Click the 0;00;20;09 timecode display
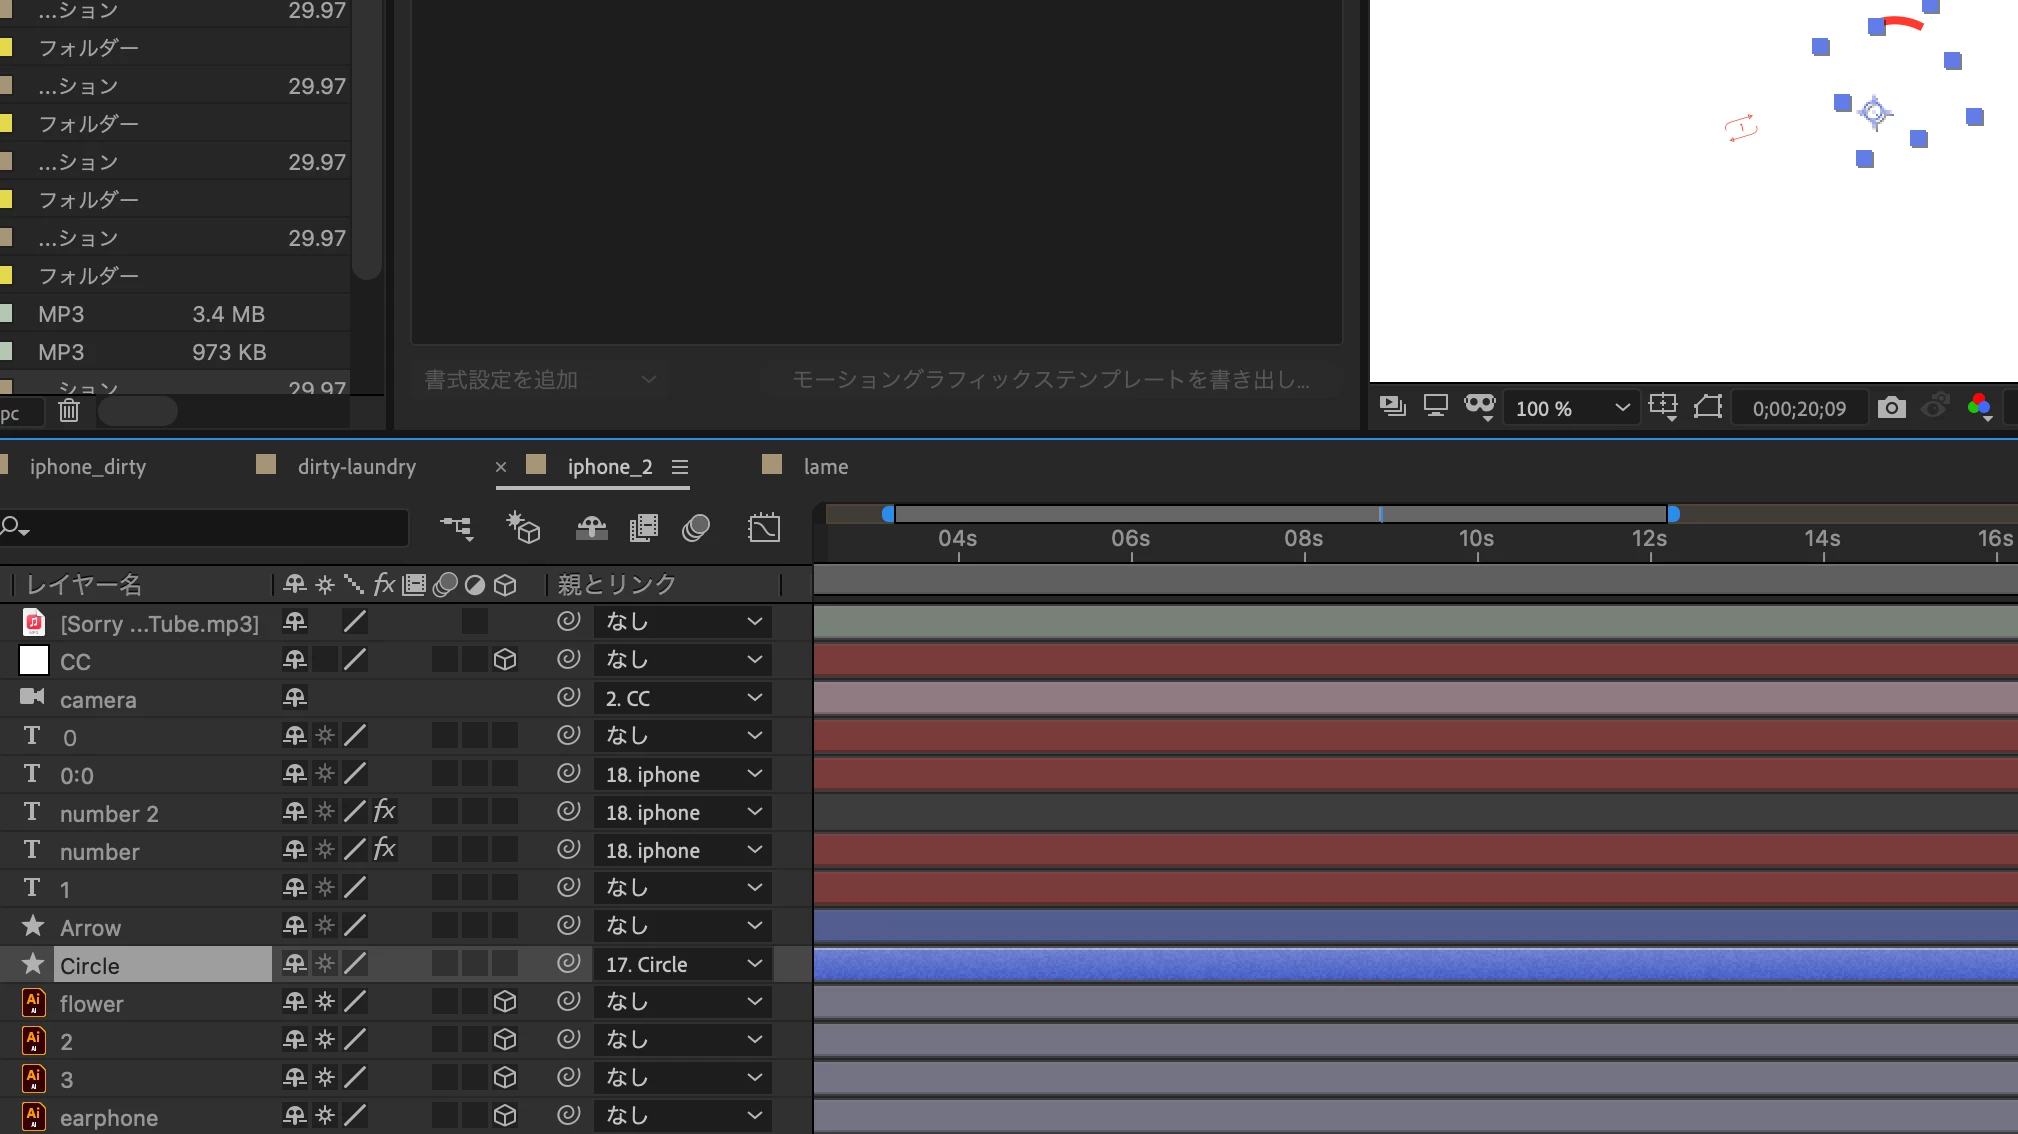This screenshot has width=2018, height=1134. [x=1798, y=408]
